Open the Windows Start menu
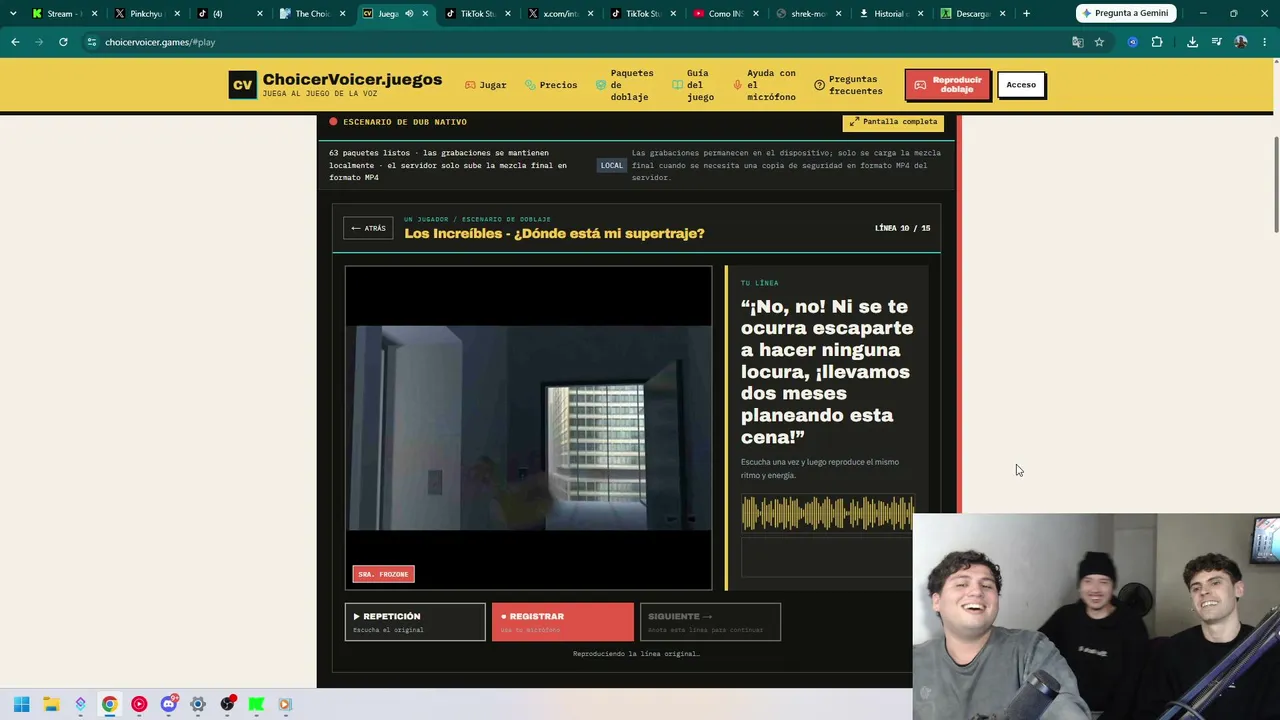Viewport: 1280px width, 720px height. point(21,704)
